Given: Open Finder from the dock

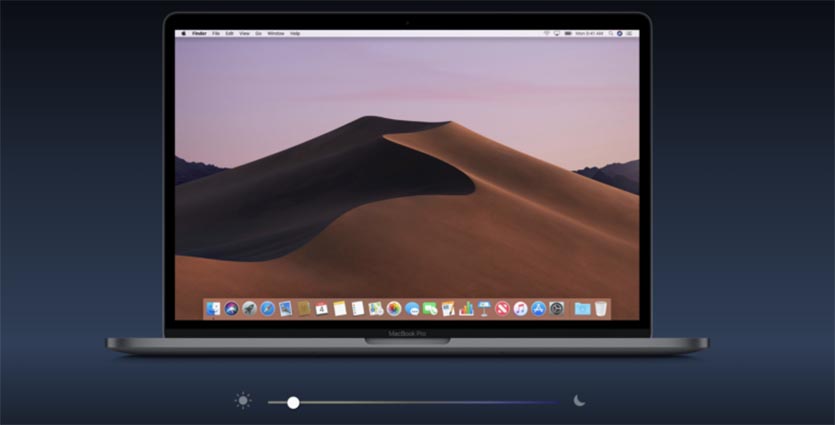Looking at the screenshot, I should click(x=213, y=308).
